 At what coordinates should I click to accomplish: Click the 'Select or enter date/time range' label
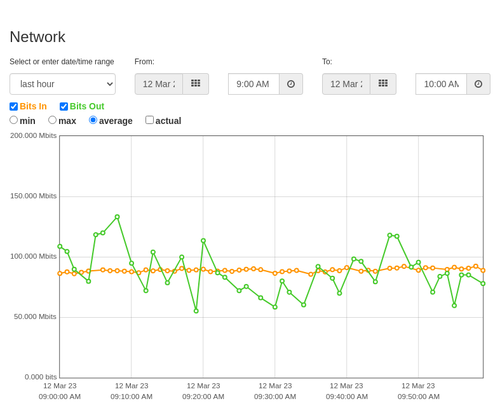point(62,62)
